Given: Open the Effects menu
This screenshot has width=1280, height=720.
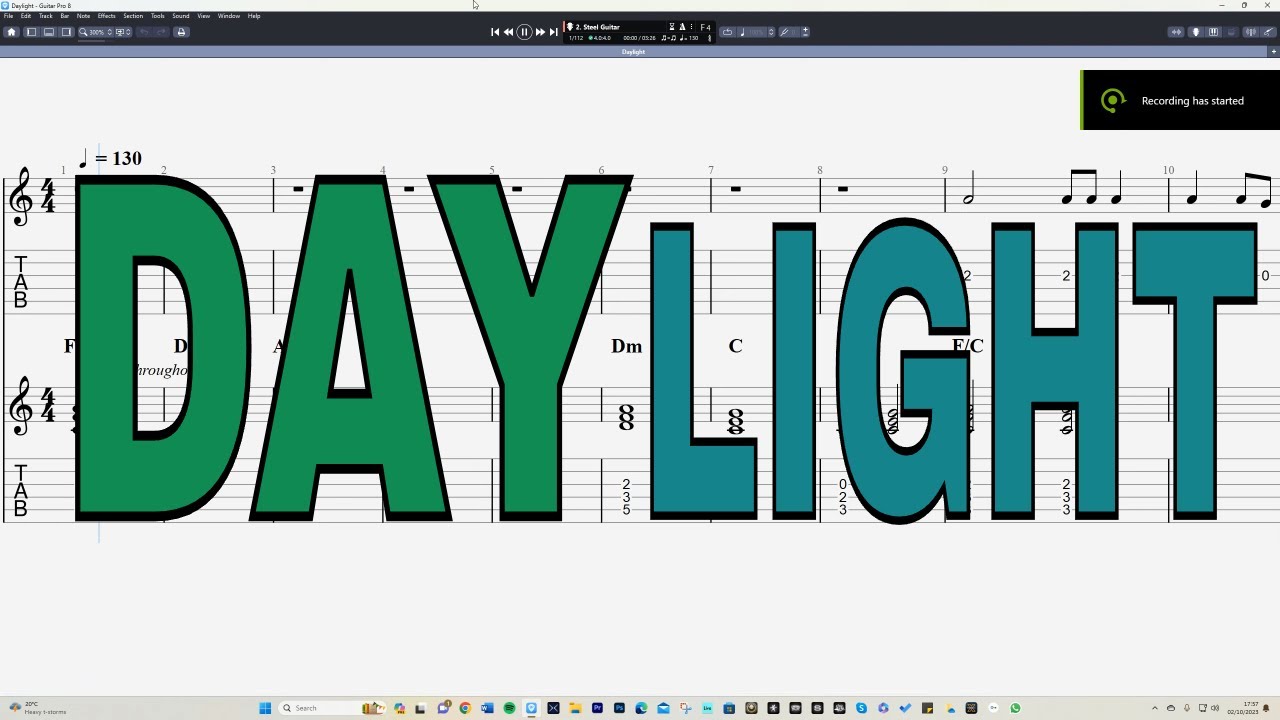Looking at the screenshot, I should click(x=106, y=16).
